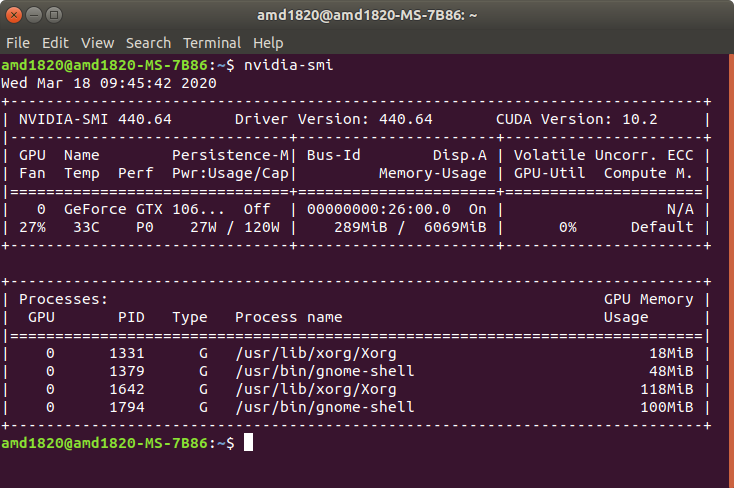
Task: Click the Type column header
Action: (x=190, y=317)
